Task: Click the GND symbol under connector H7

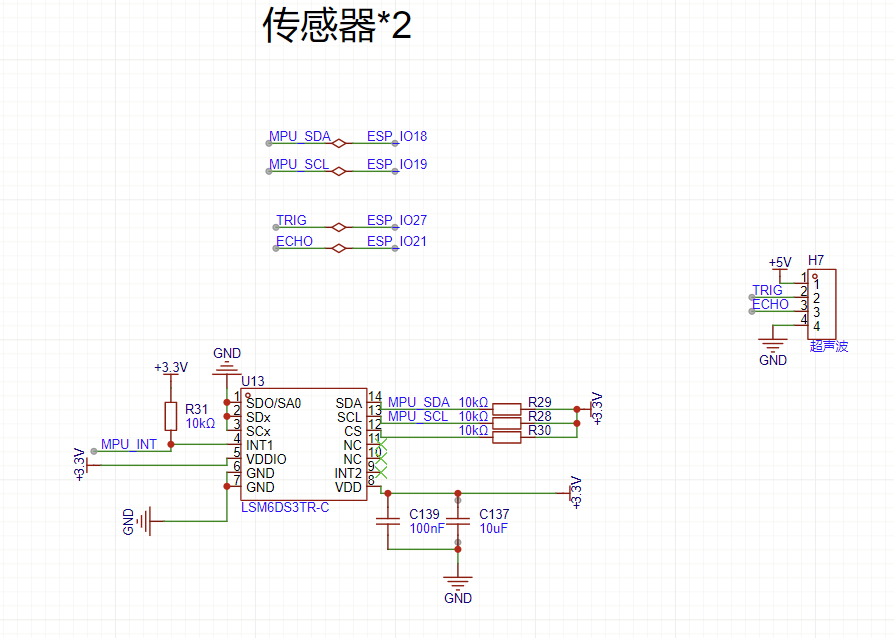Action: (x=773, y=346)
